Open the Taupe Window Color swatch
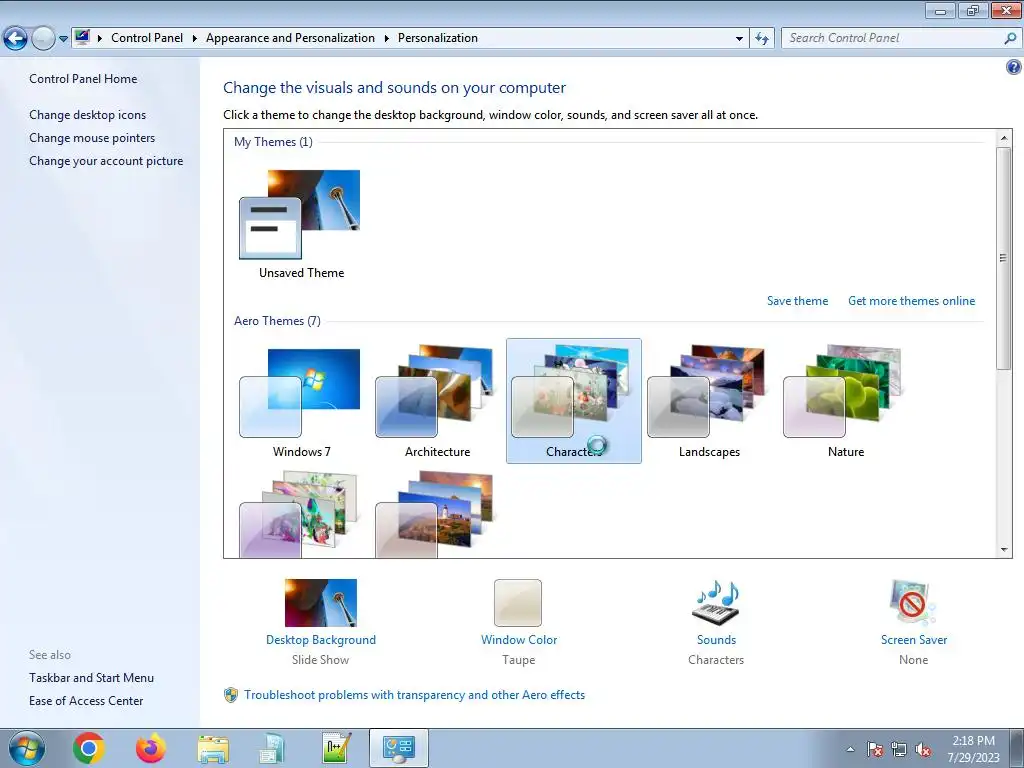This screenshot has height=768, width=1024. [x=518, y=603]
